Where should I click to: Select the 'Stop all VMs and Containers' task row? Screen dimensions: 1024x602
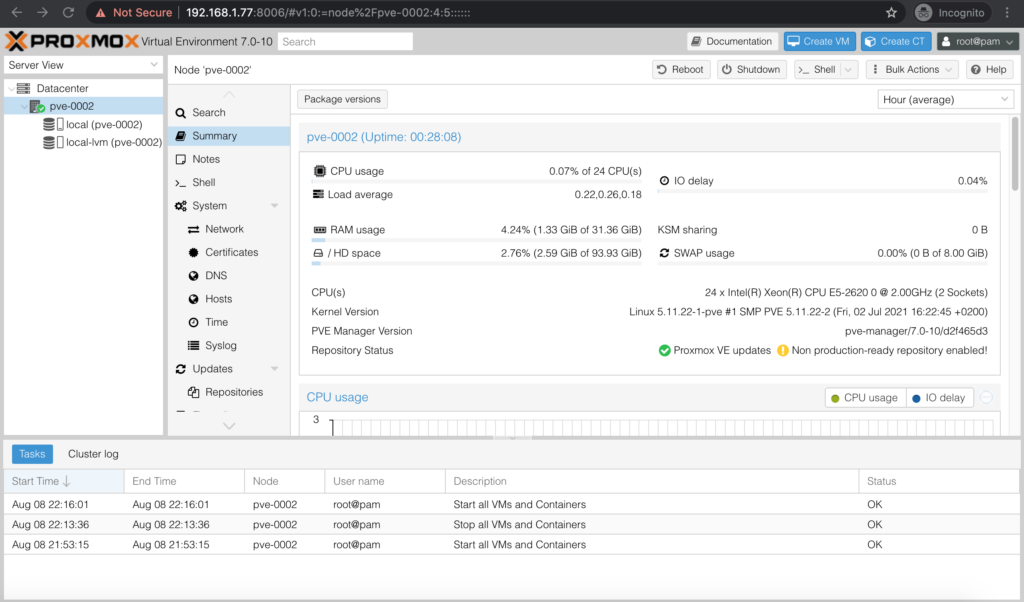tap(511, 524)
